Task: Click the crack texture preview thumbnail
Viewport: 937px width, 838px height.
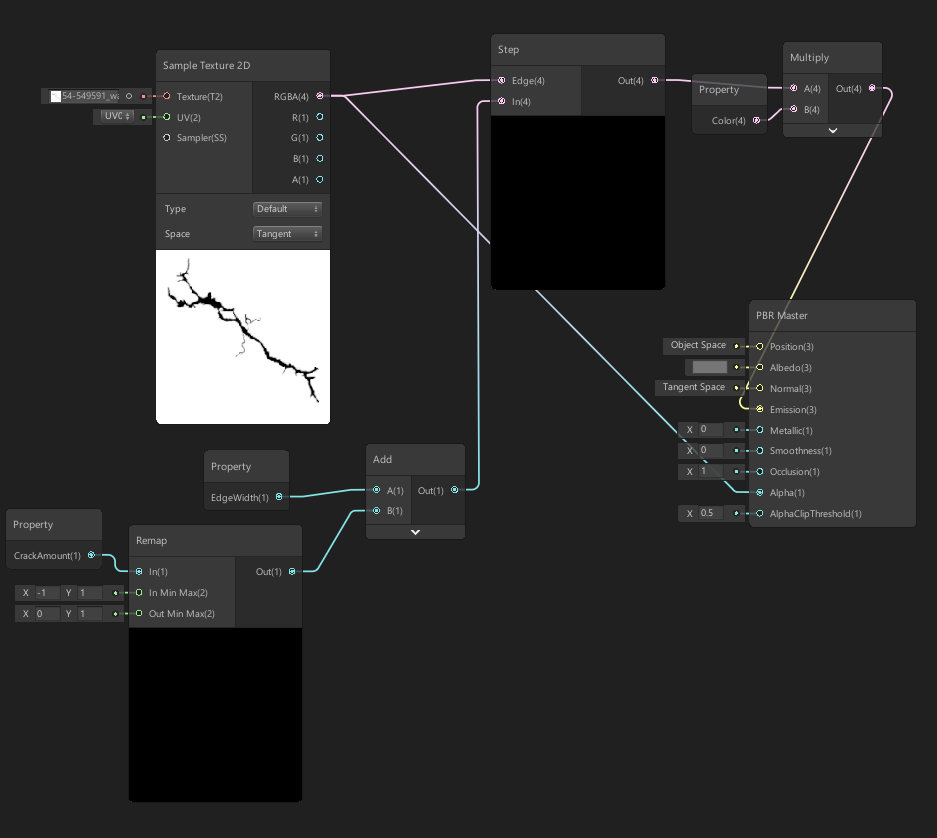Action: pos(243,337)
